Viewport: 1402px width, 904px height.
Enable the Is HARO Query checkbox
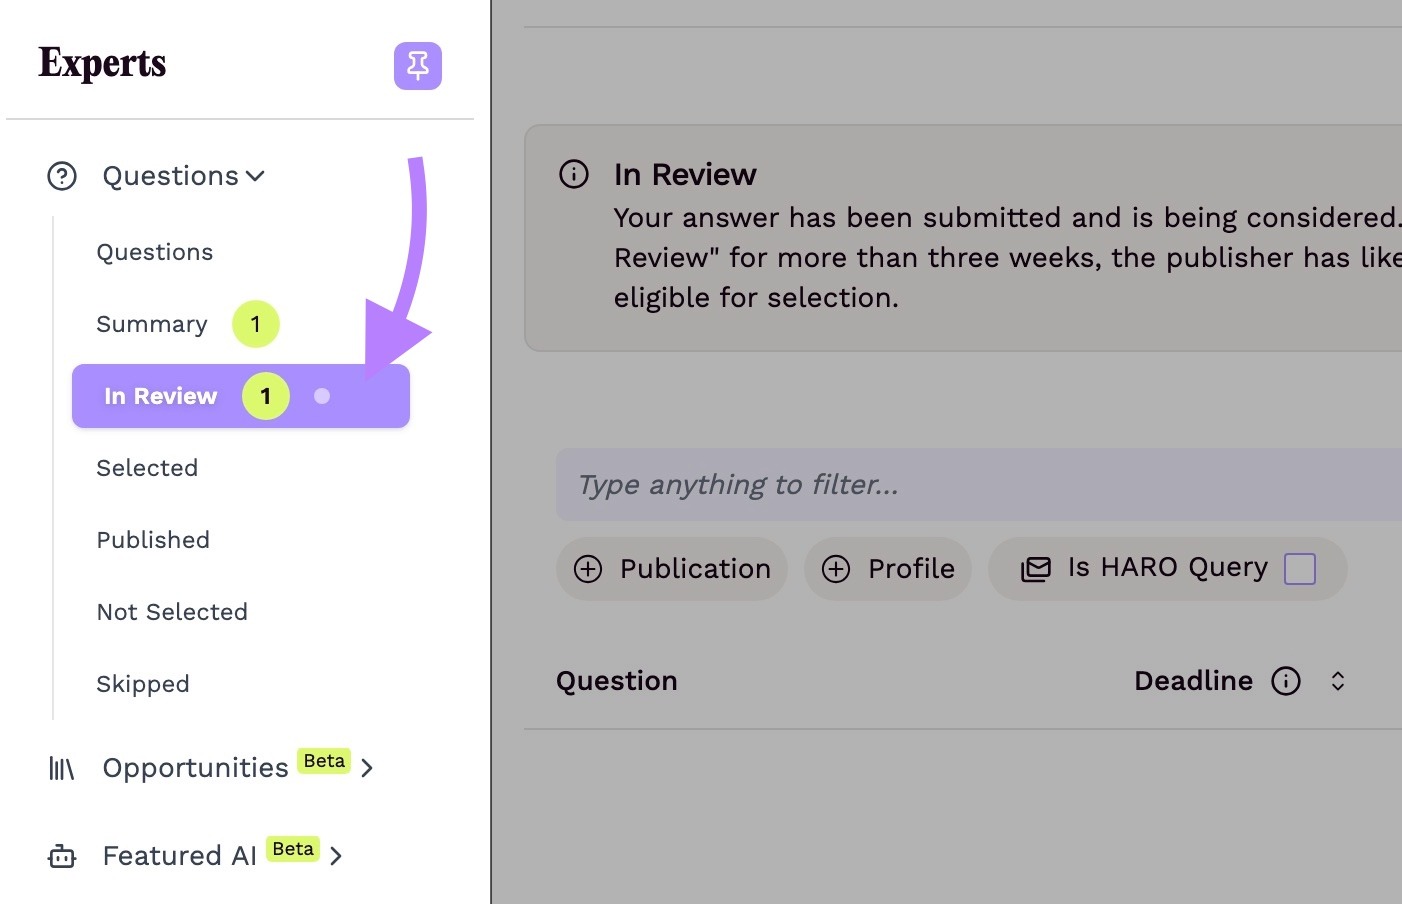coord(1300,567)
